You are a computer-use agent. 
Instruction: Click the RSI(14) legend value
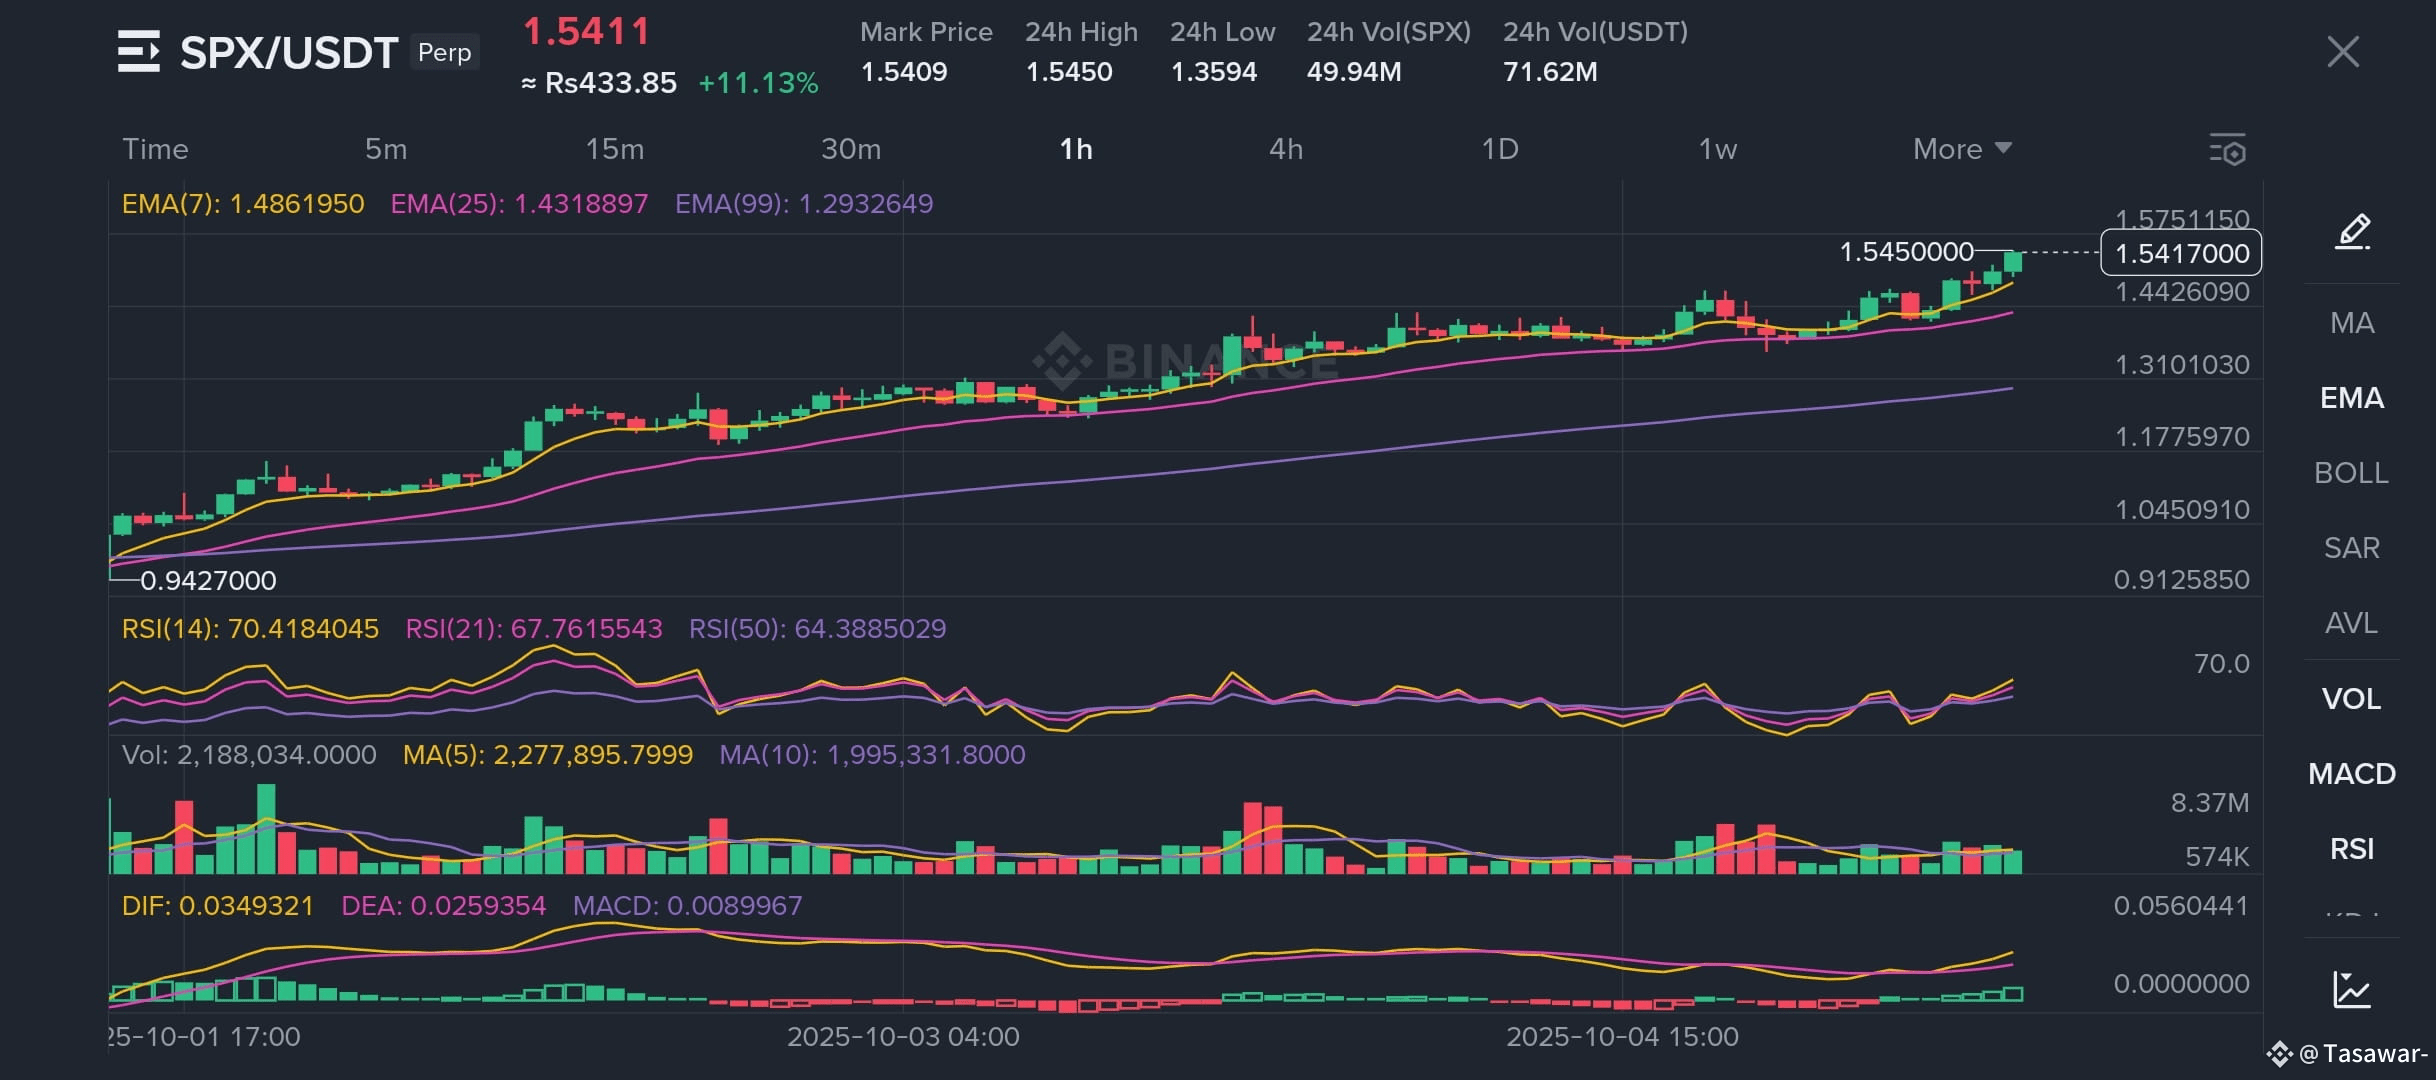pos(250,629)
